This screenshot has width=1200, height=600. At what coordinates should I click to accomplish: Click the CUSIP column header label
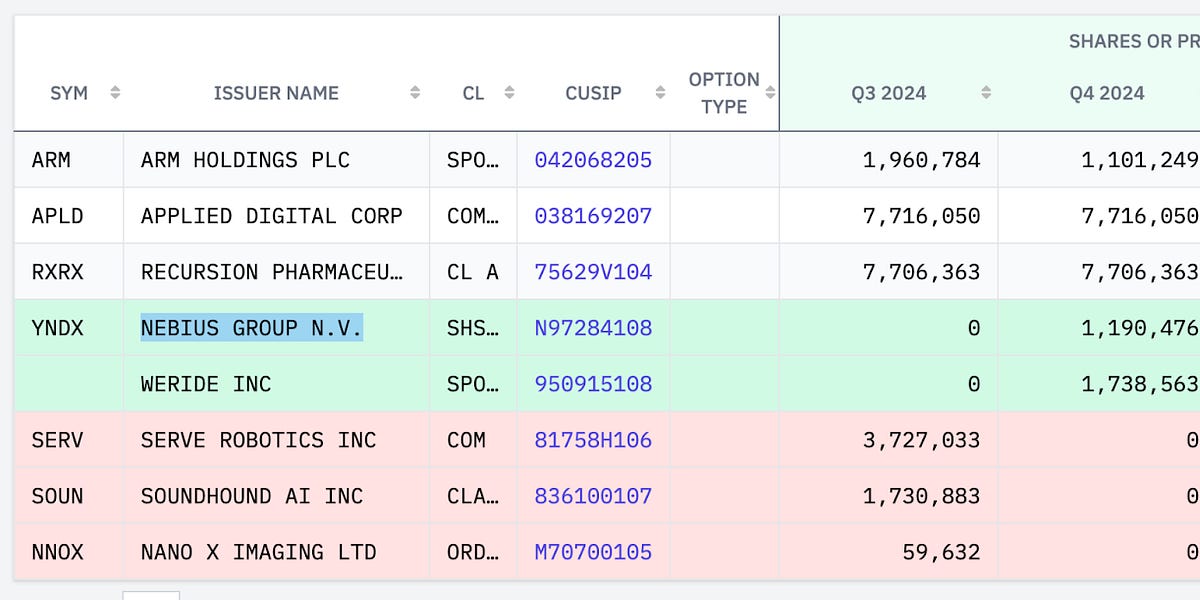click(x=593, y=93)
